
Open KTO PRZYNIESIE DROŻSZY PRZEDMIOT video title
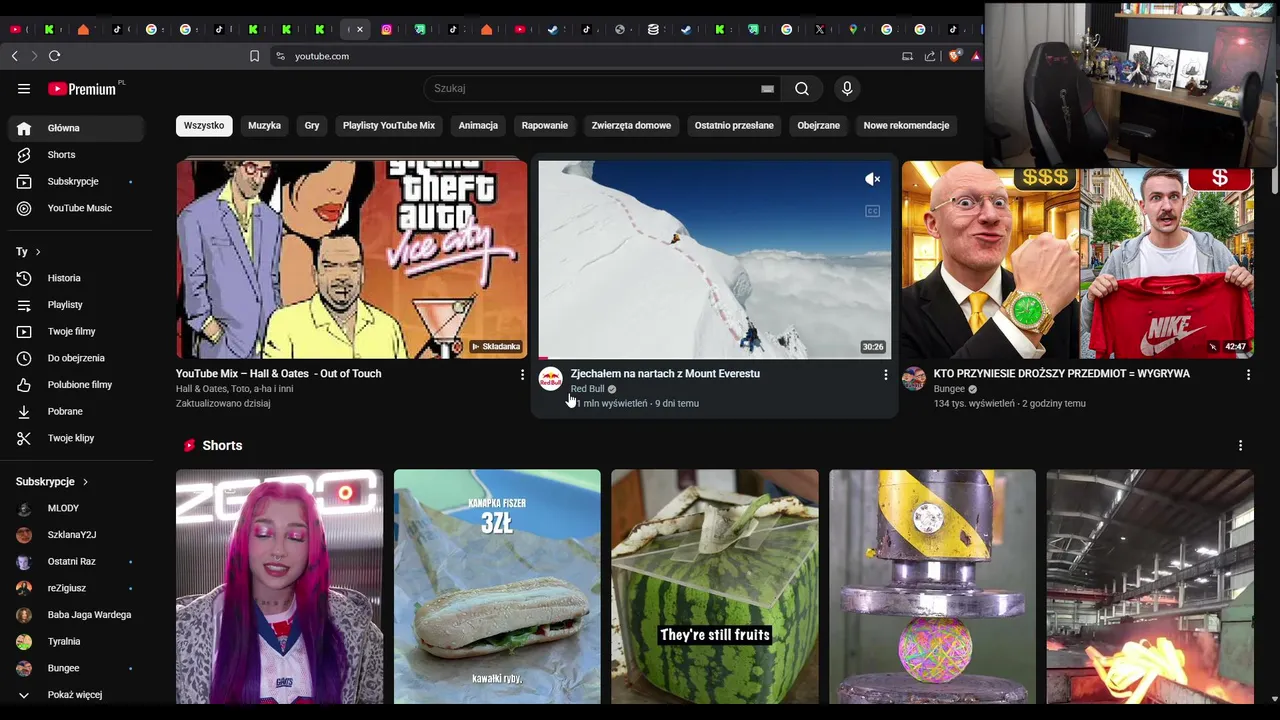pos(1061,374)
